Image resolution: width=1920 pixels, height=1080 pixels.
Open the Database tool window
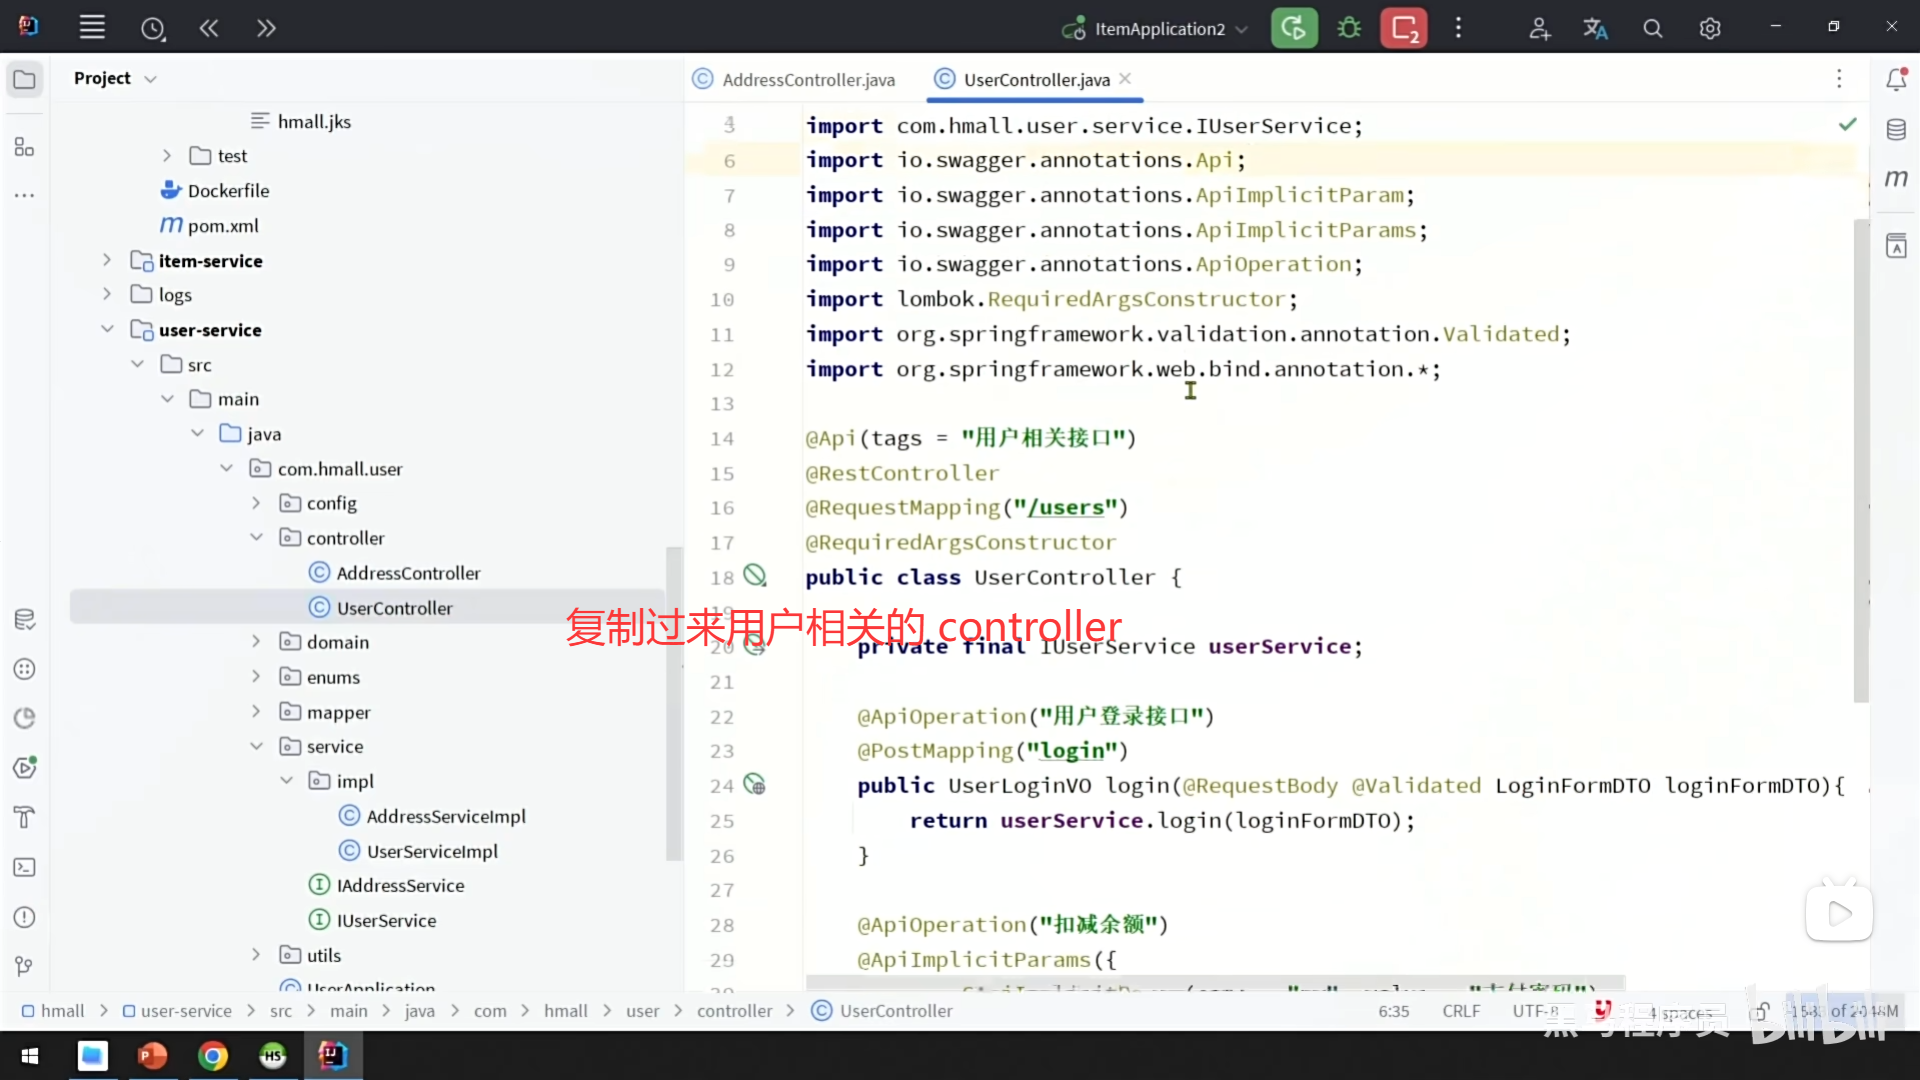coord(1896,130)
